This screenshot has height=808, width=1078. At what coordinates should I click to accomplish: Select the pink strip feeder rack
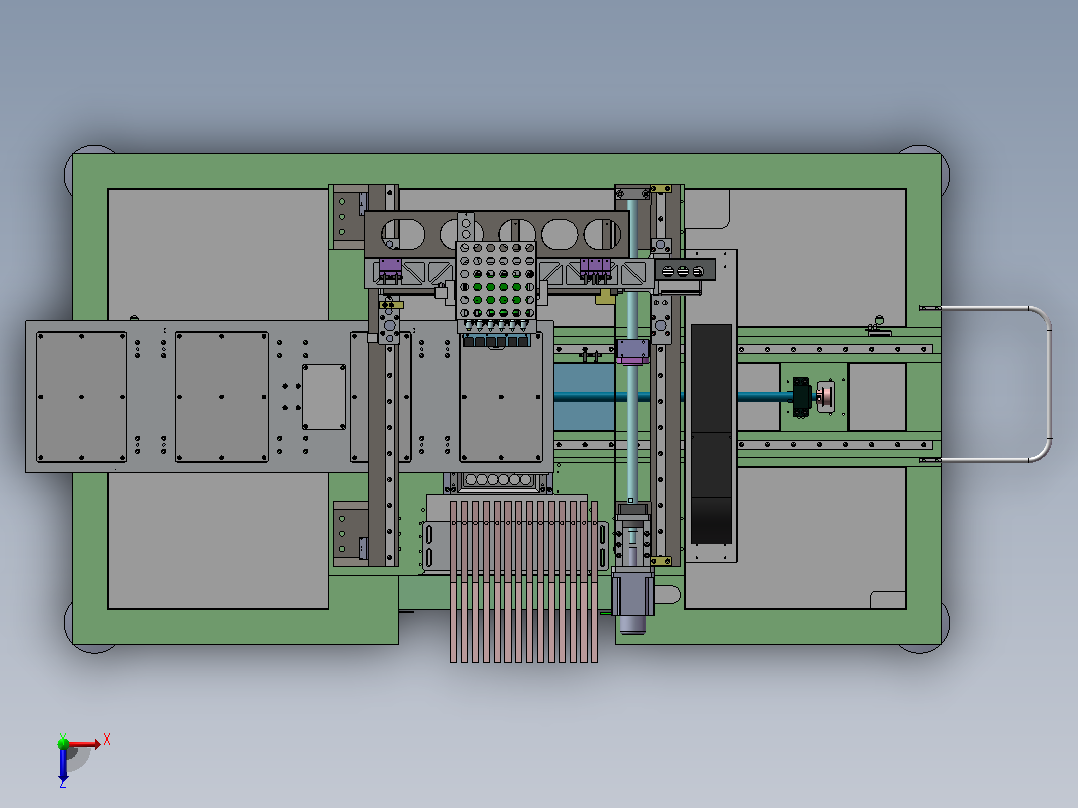point(523,581)
